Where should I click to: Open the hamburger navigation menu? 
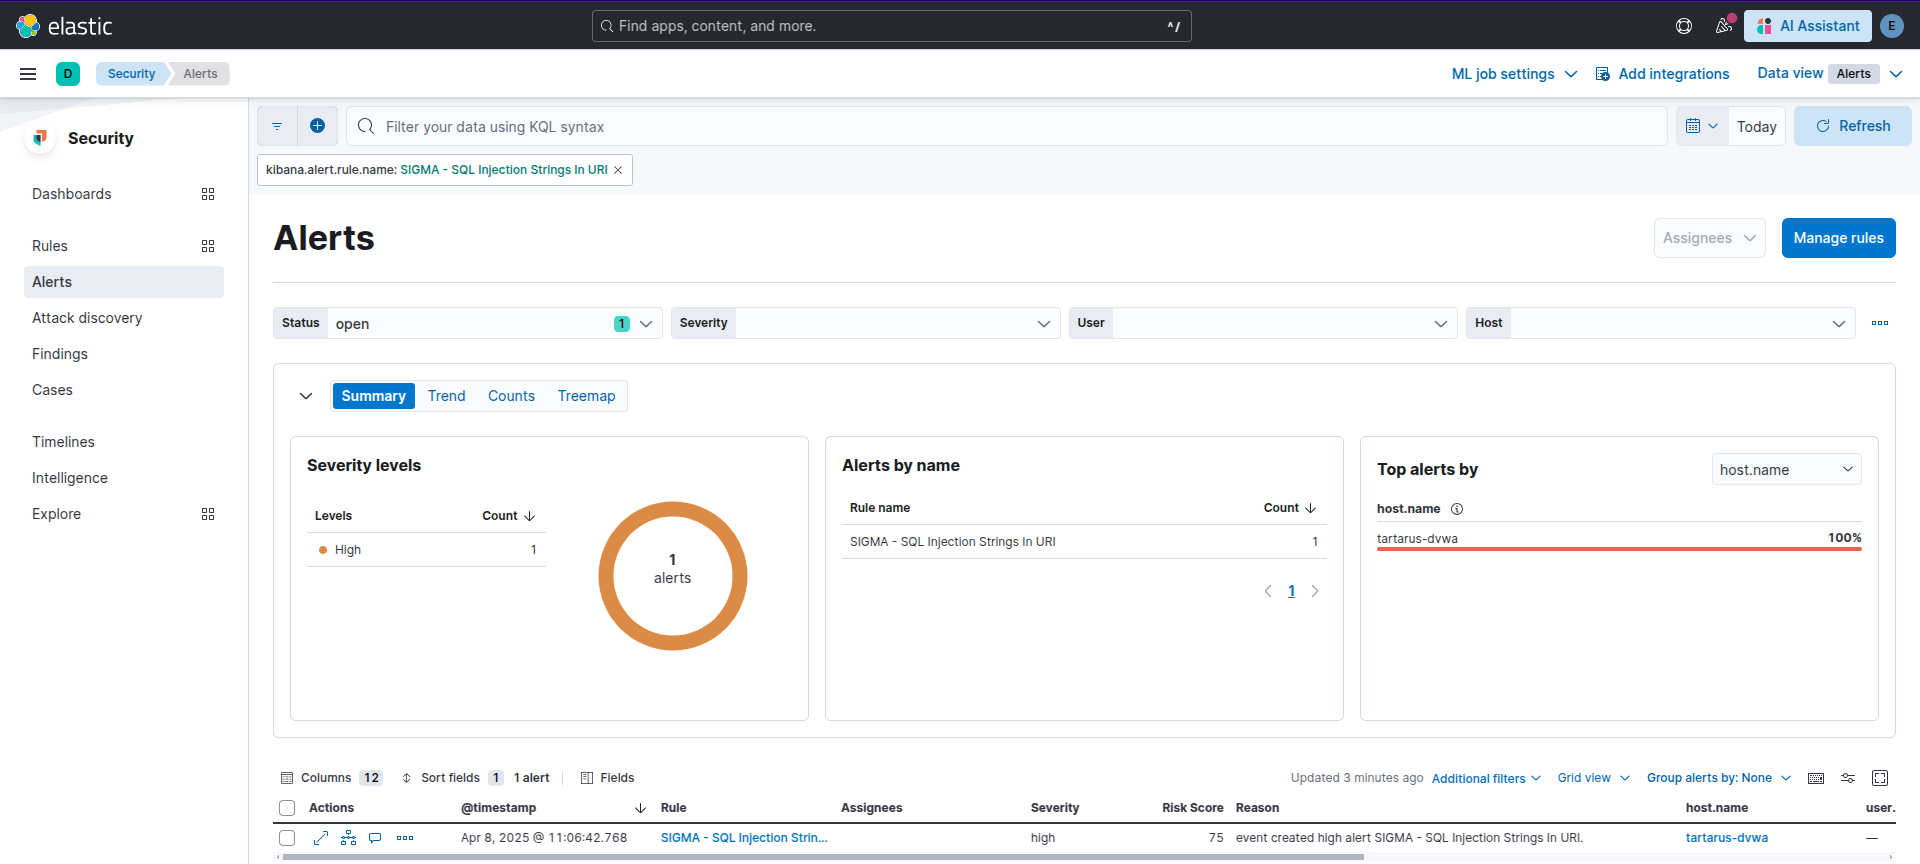point(28,74)
